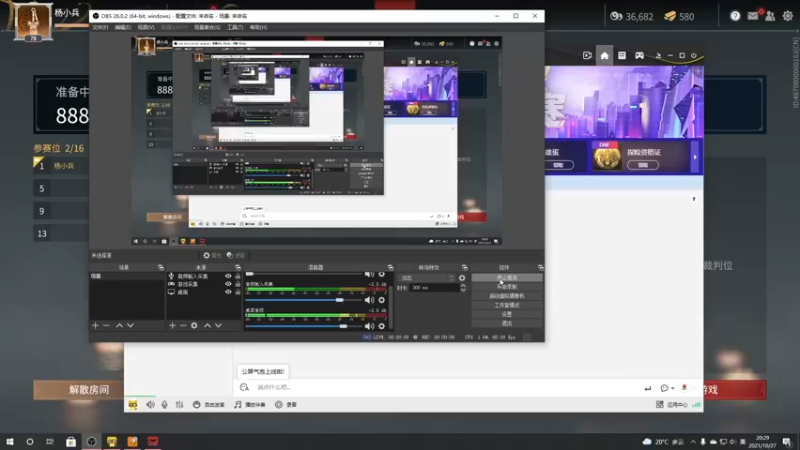Select 游戏采集 source row

click(204, 284)
